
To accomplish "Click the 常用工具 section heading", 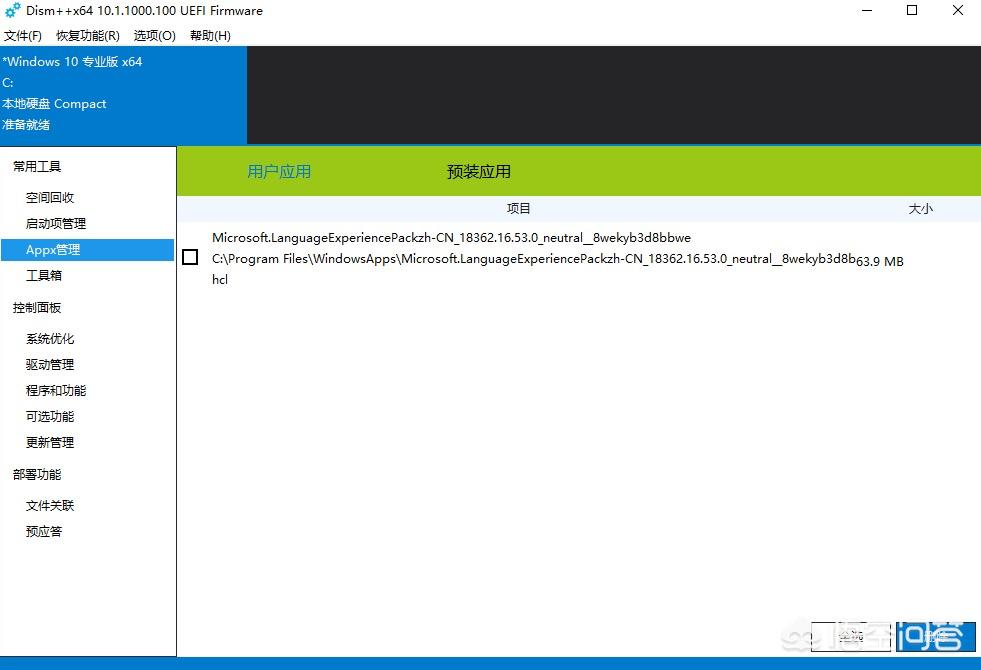I will pos(37,166).
